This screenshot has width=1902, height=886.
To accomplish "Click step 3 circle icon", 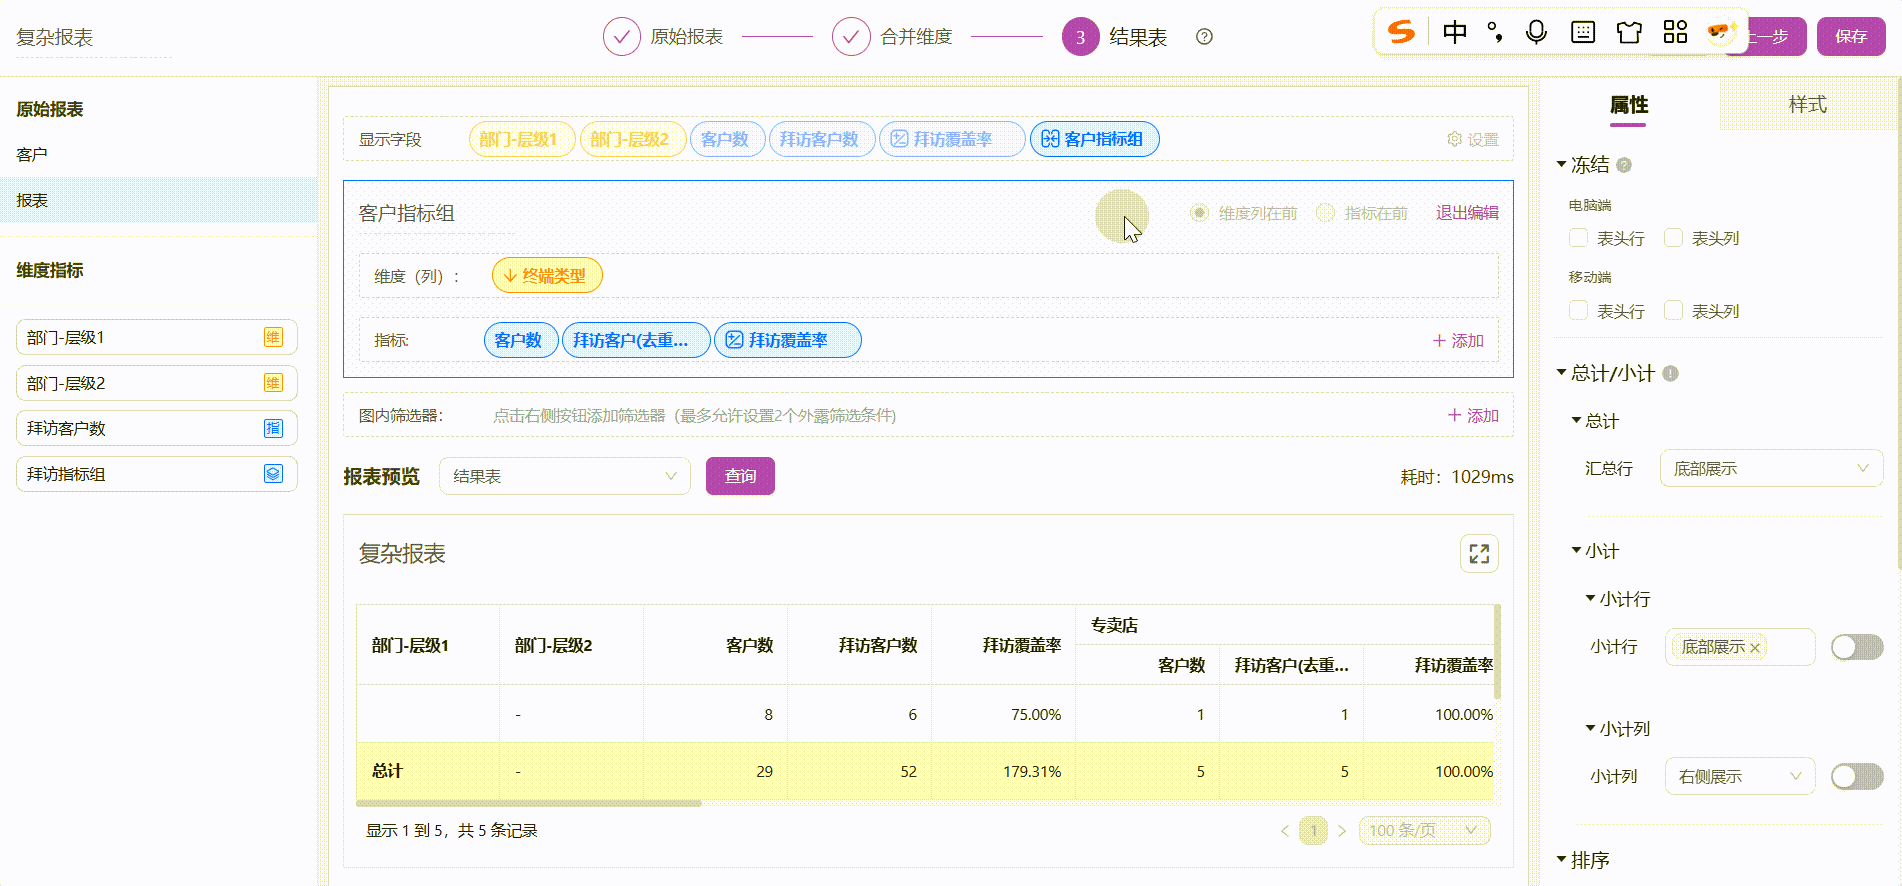I will 1080,37.
